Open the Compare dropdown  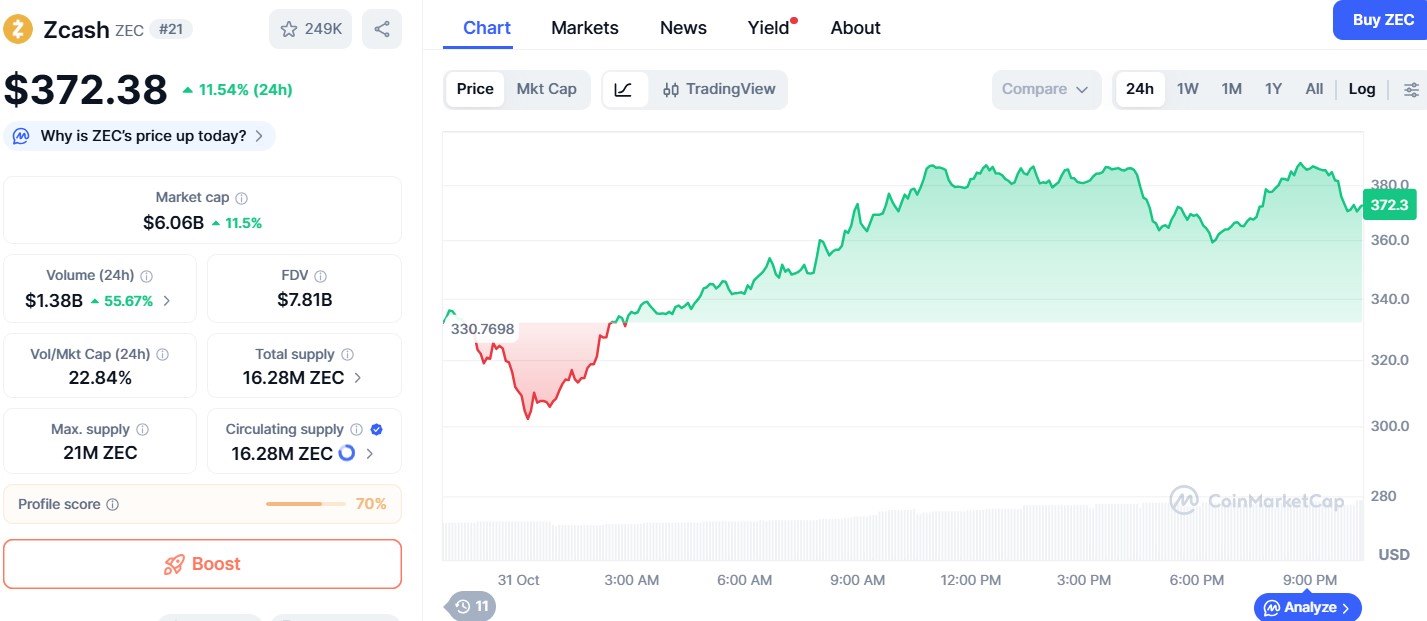pos(1045,89)
